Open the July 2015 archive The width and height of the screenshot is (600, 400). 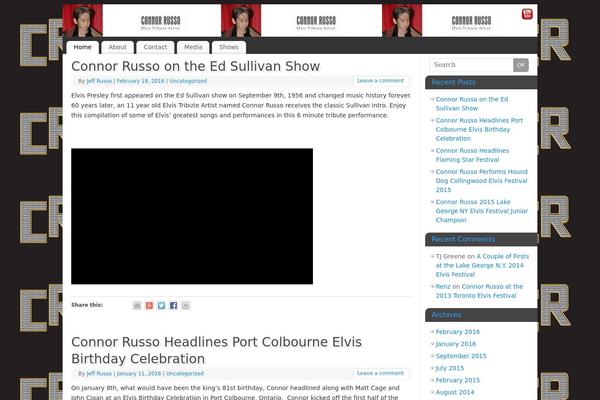click(450, 368)
